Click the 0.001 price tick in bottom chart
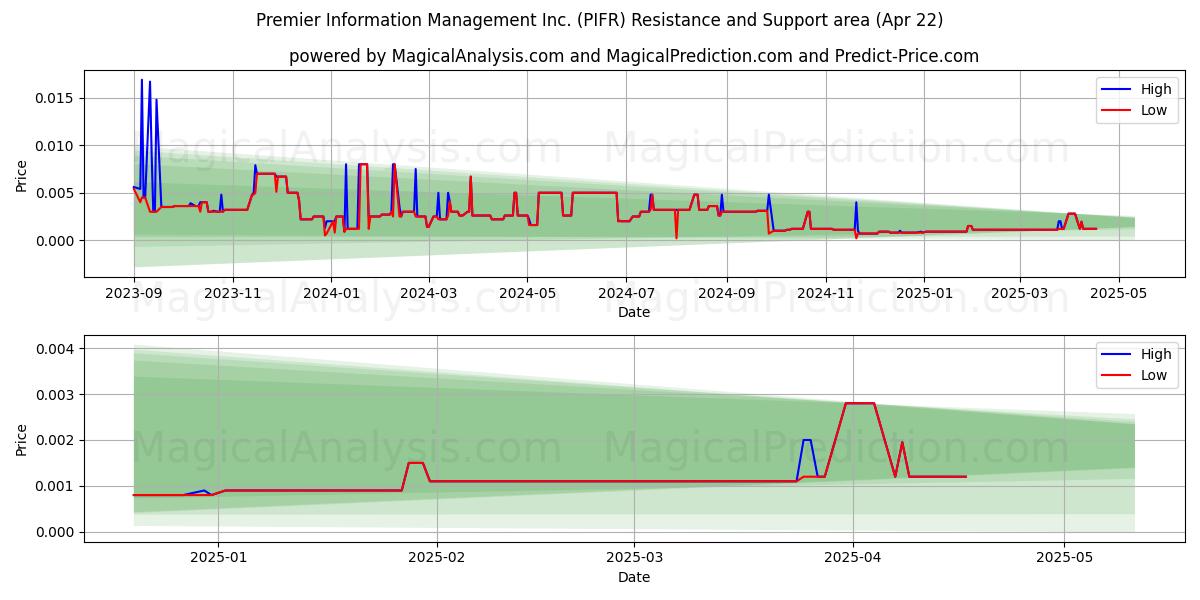1200x600 pixels. pos(56,487)
